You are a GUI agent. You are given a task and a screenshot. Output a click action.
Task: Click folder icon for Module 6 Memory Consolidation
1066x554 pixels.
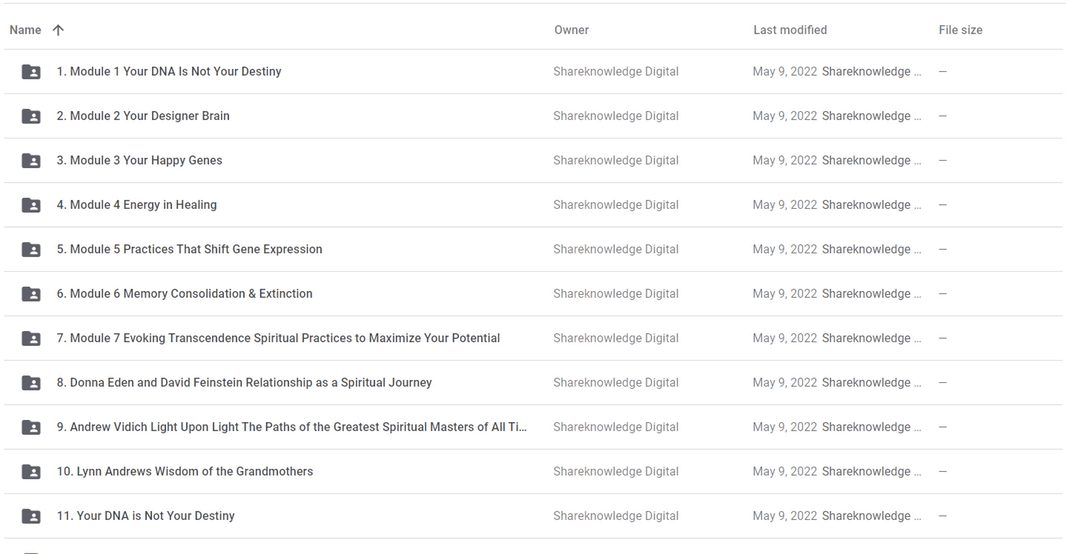click(x=31, y=294)
